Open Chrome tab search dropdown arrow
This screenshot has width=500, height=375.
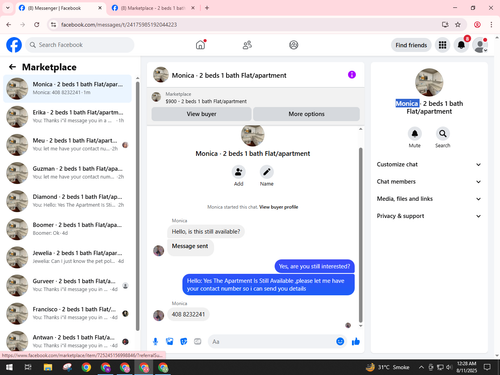[8, 8]
